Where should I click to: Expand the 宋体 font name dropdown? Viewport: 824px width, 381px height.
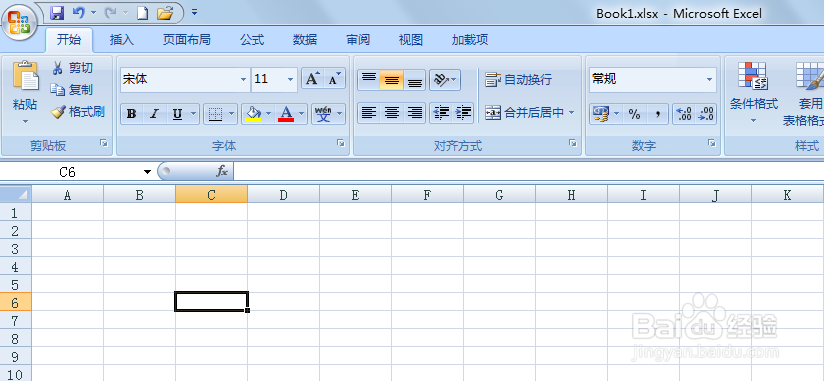coord(243,80)
